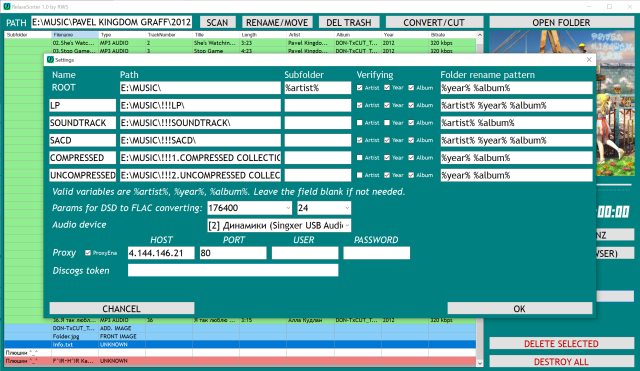Disable the ProxyEna proxy checkbox
The height and width of the screenshot is (371, 640).
tap(88, 253)
